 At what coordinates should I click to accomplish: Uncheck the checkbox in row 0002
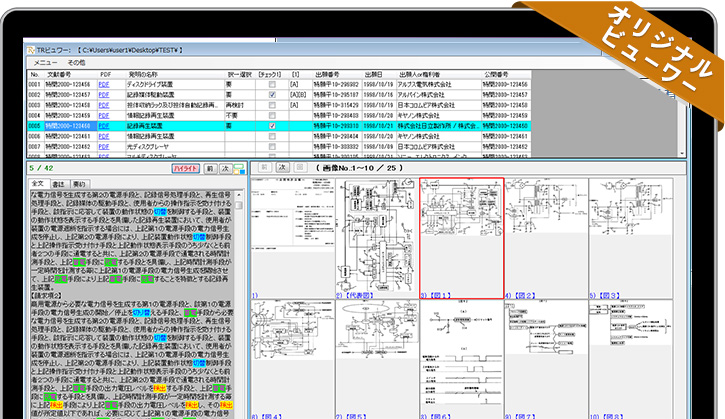click(x=272, y=94)
